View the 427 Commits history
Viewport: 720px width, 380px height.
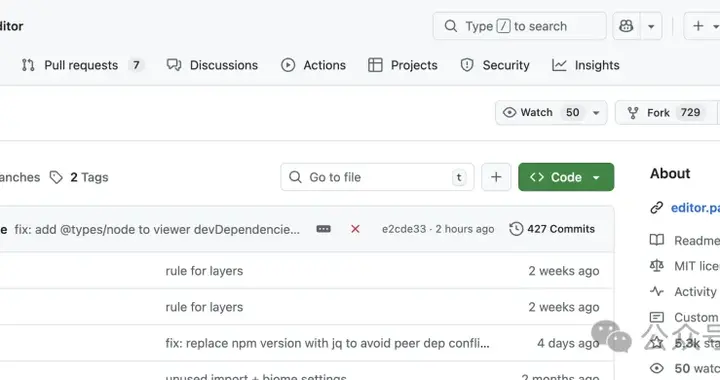[552, 229]
